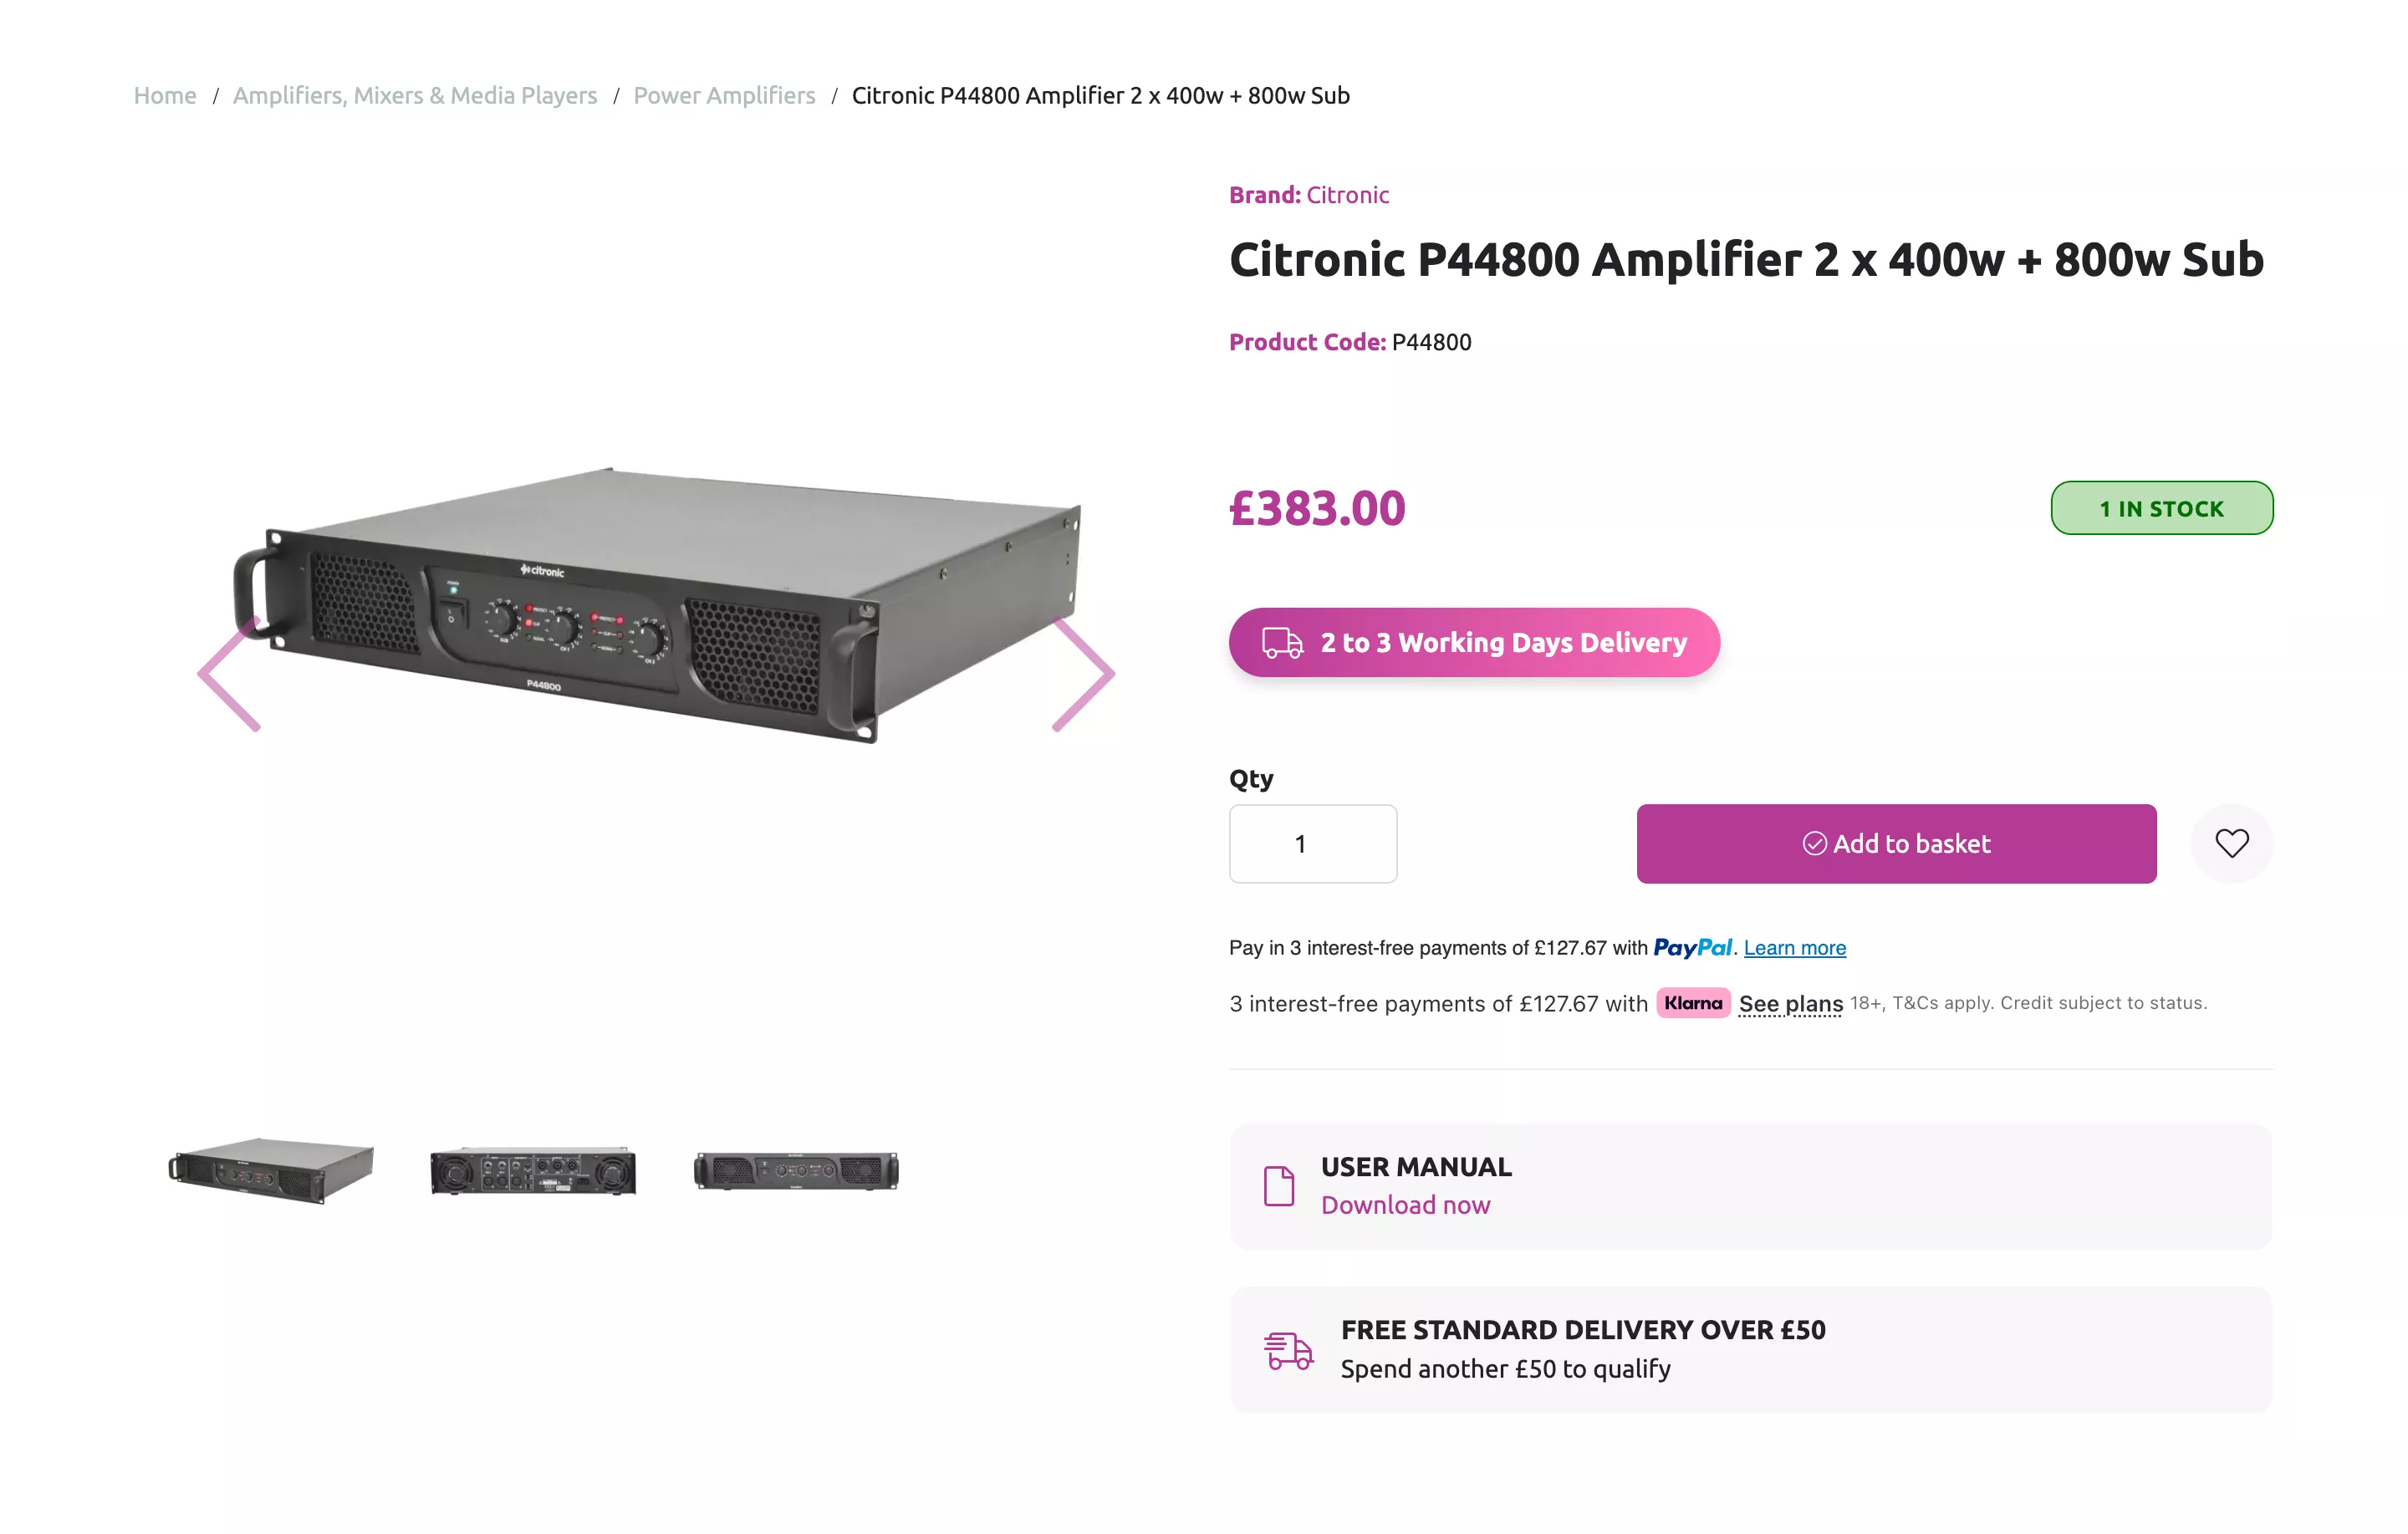This screenshot has height=1534, width=2408.
Task: Click the Klarna badge
Action: pos(1694,1003)
